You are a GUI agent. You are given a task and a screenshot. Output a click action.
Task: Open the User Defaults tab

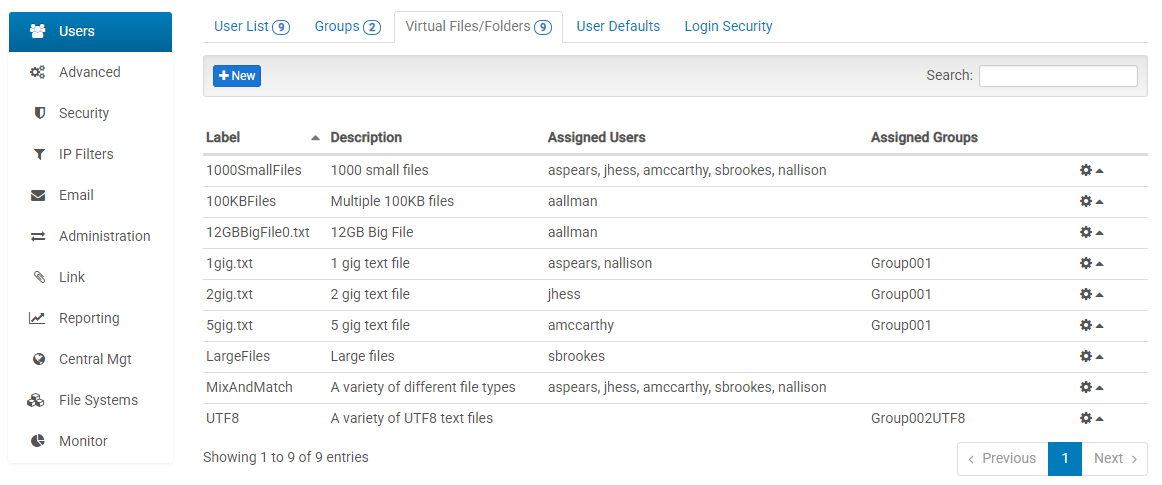(x=618, y=27)
